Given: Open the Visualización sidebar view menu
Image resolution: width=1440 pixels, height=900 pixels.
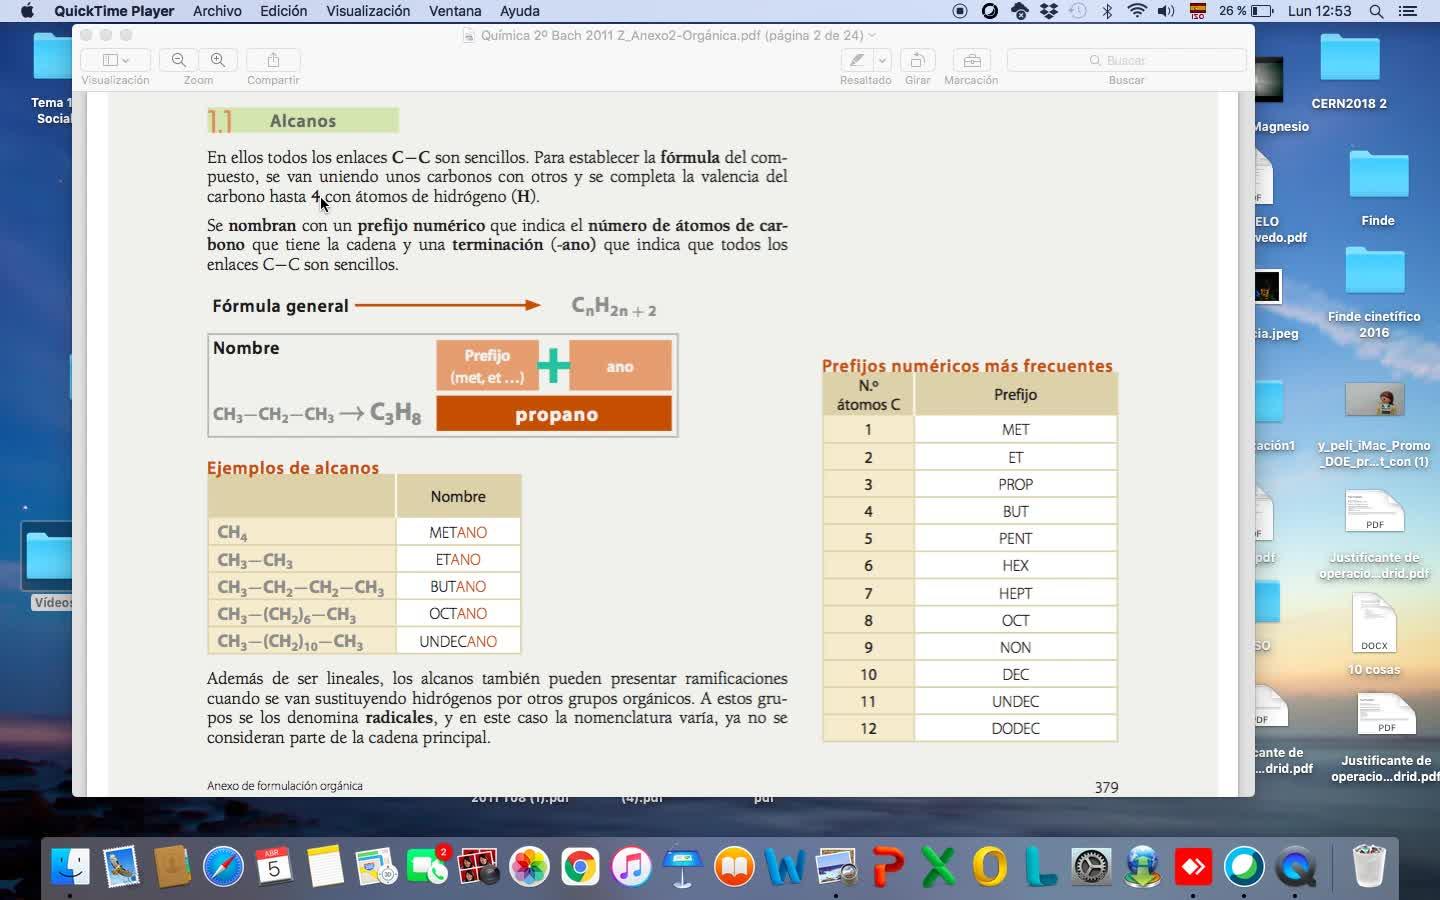Looking at the screenshot, I should (x=115, y=60).
